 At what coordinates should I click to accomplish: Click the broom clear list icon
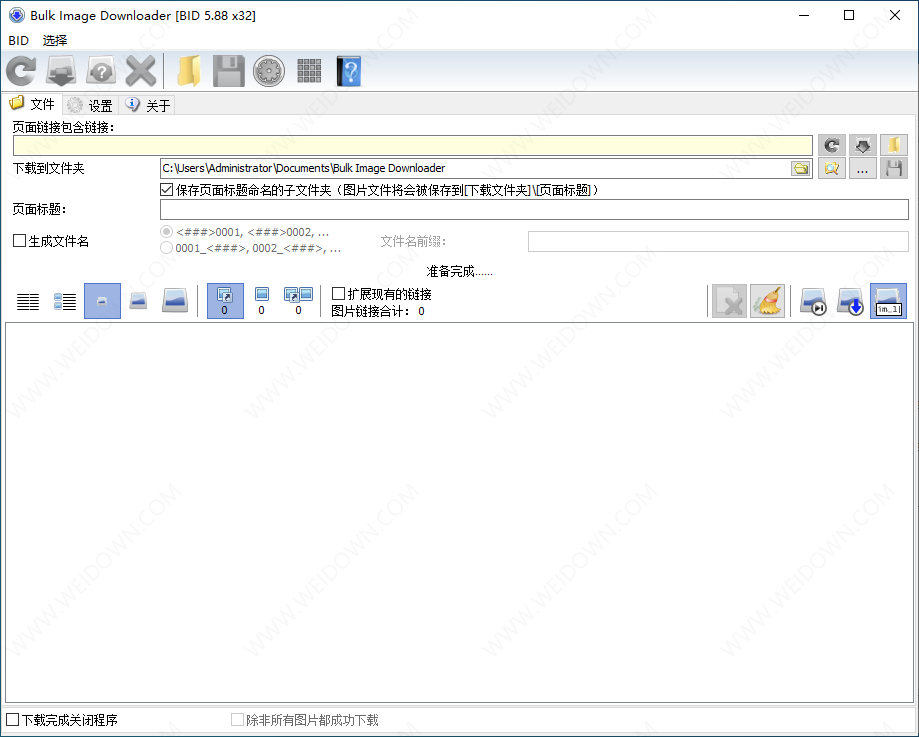point(767,301)
